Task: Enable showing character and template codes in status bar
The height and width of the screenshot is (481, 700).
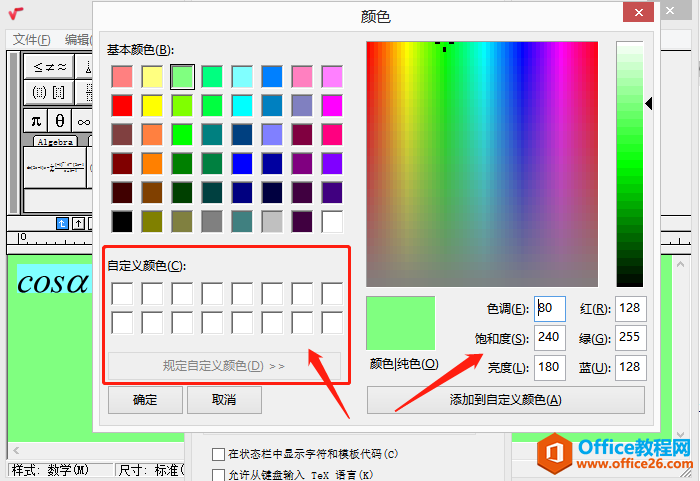Action: [218, 454]
